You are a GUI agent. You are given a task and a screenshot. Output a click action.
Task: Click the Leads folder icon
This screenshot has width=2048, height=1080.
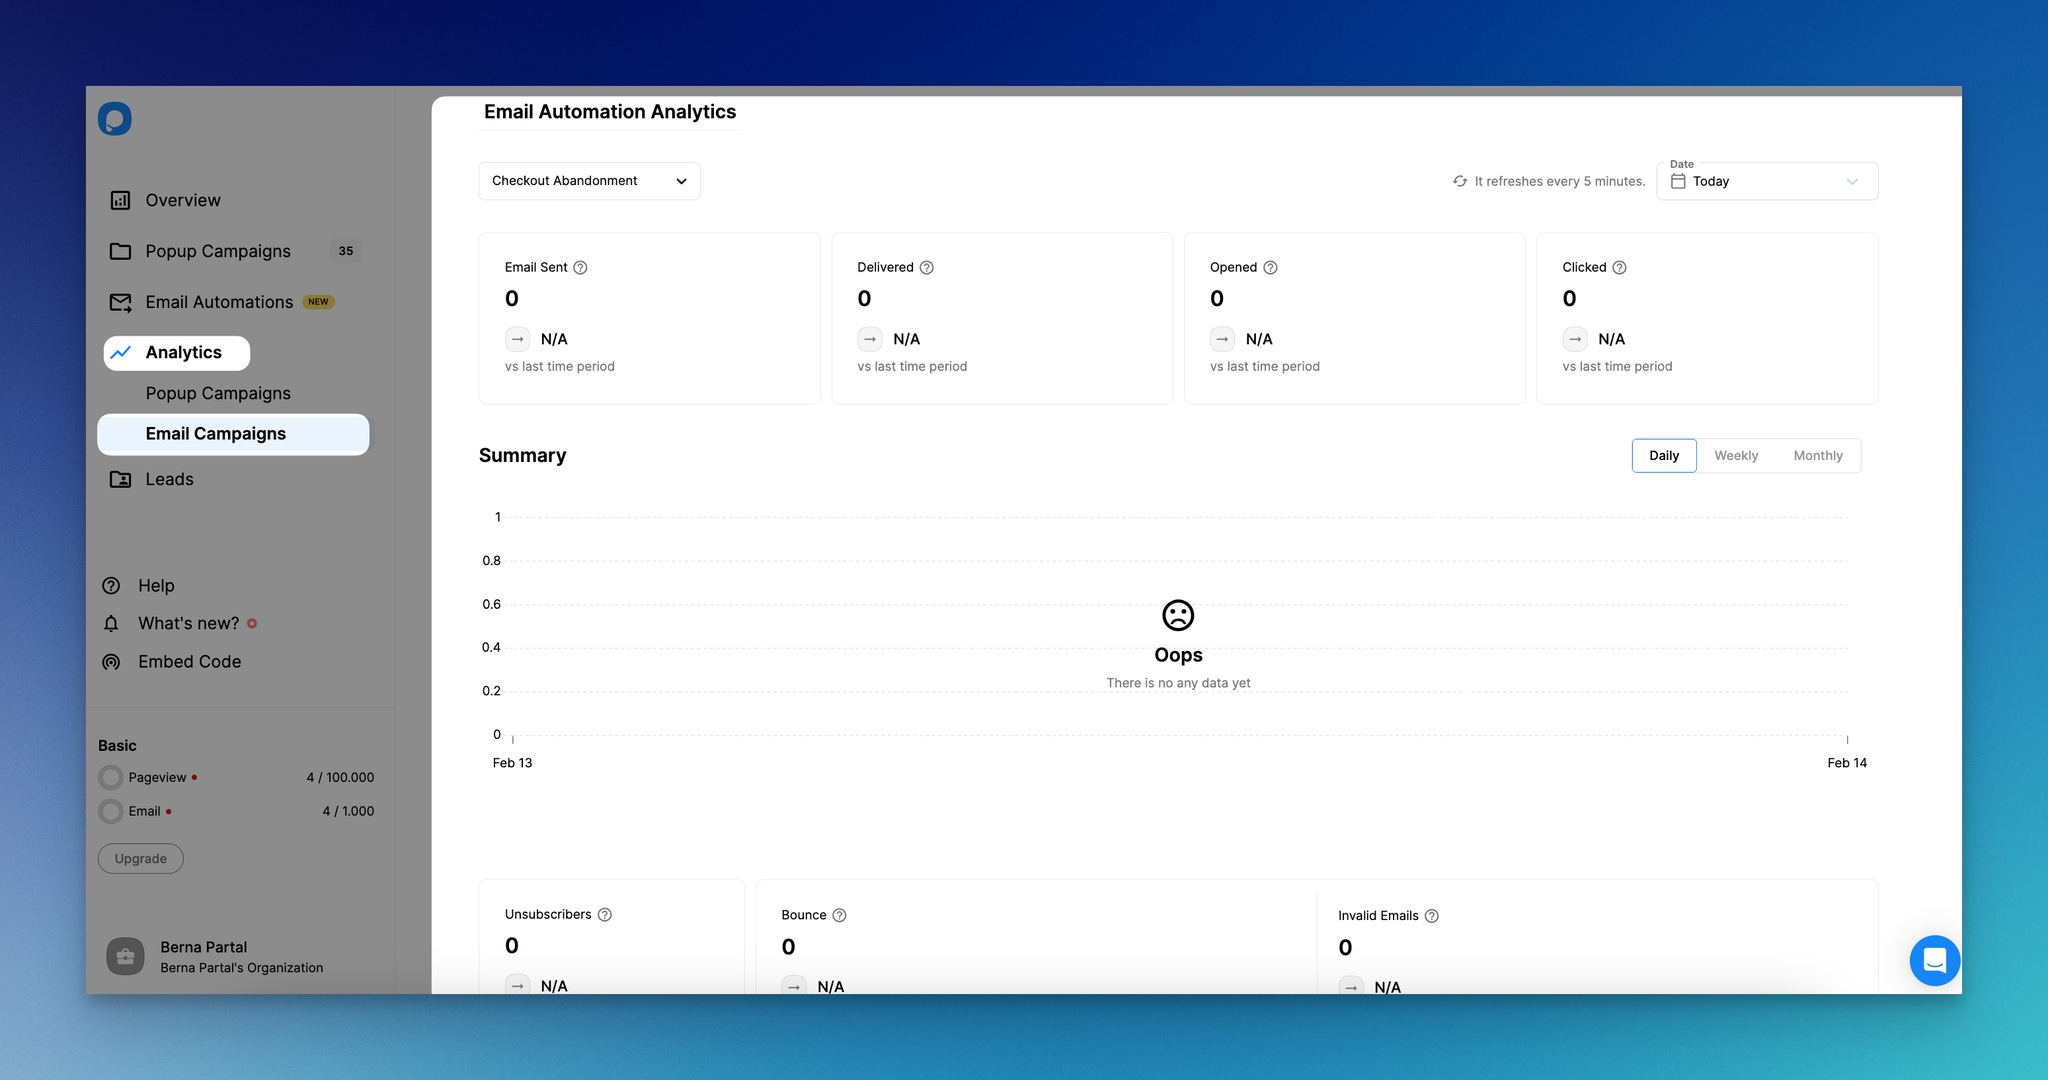[x=120, y=479]
